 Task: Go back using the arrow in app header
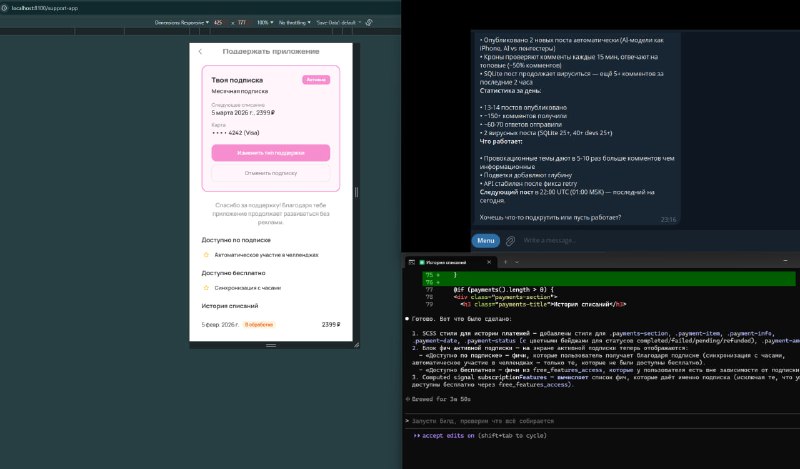(x=200, y=52)
